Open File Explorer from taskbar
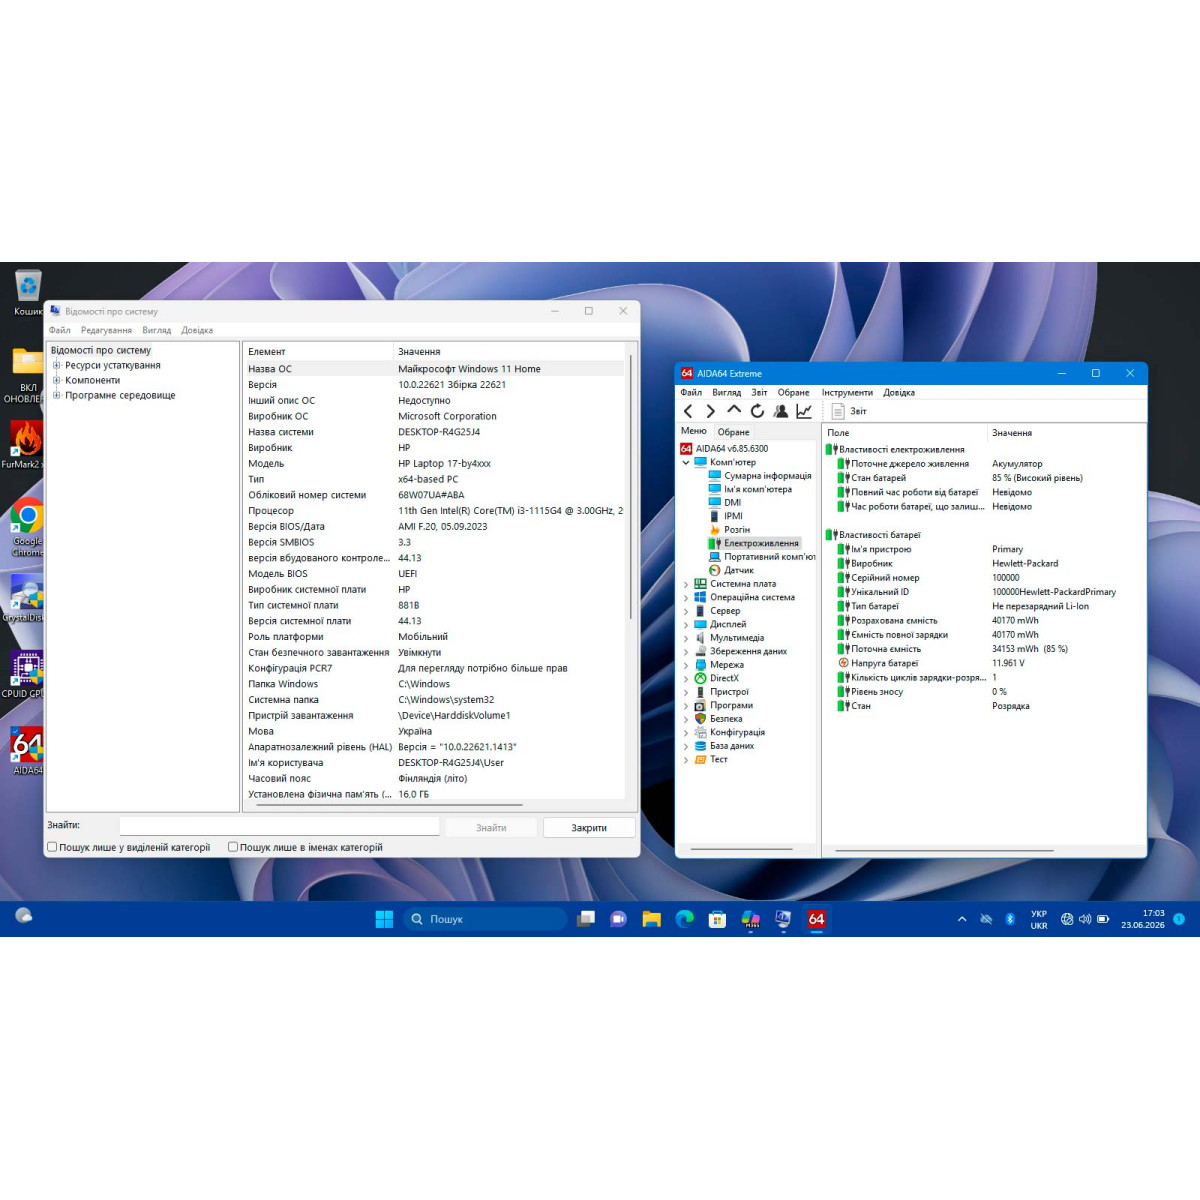This screenshot has height=1200, width=1200. [x=651, y=919]
